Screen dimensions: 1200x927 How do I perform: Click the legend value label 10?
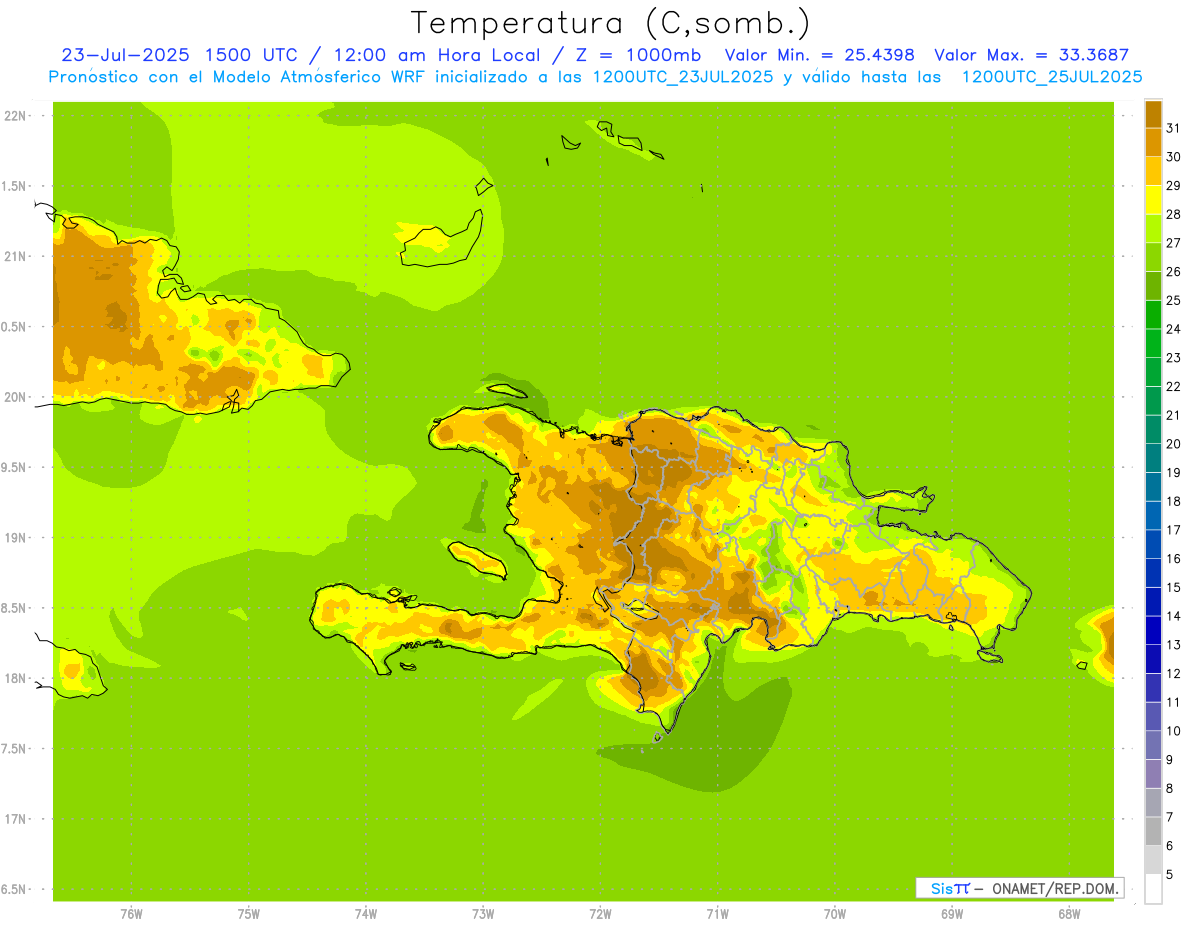point(1173,731)
